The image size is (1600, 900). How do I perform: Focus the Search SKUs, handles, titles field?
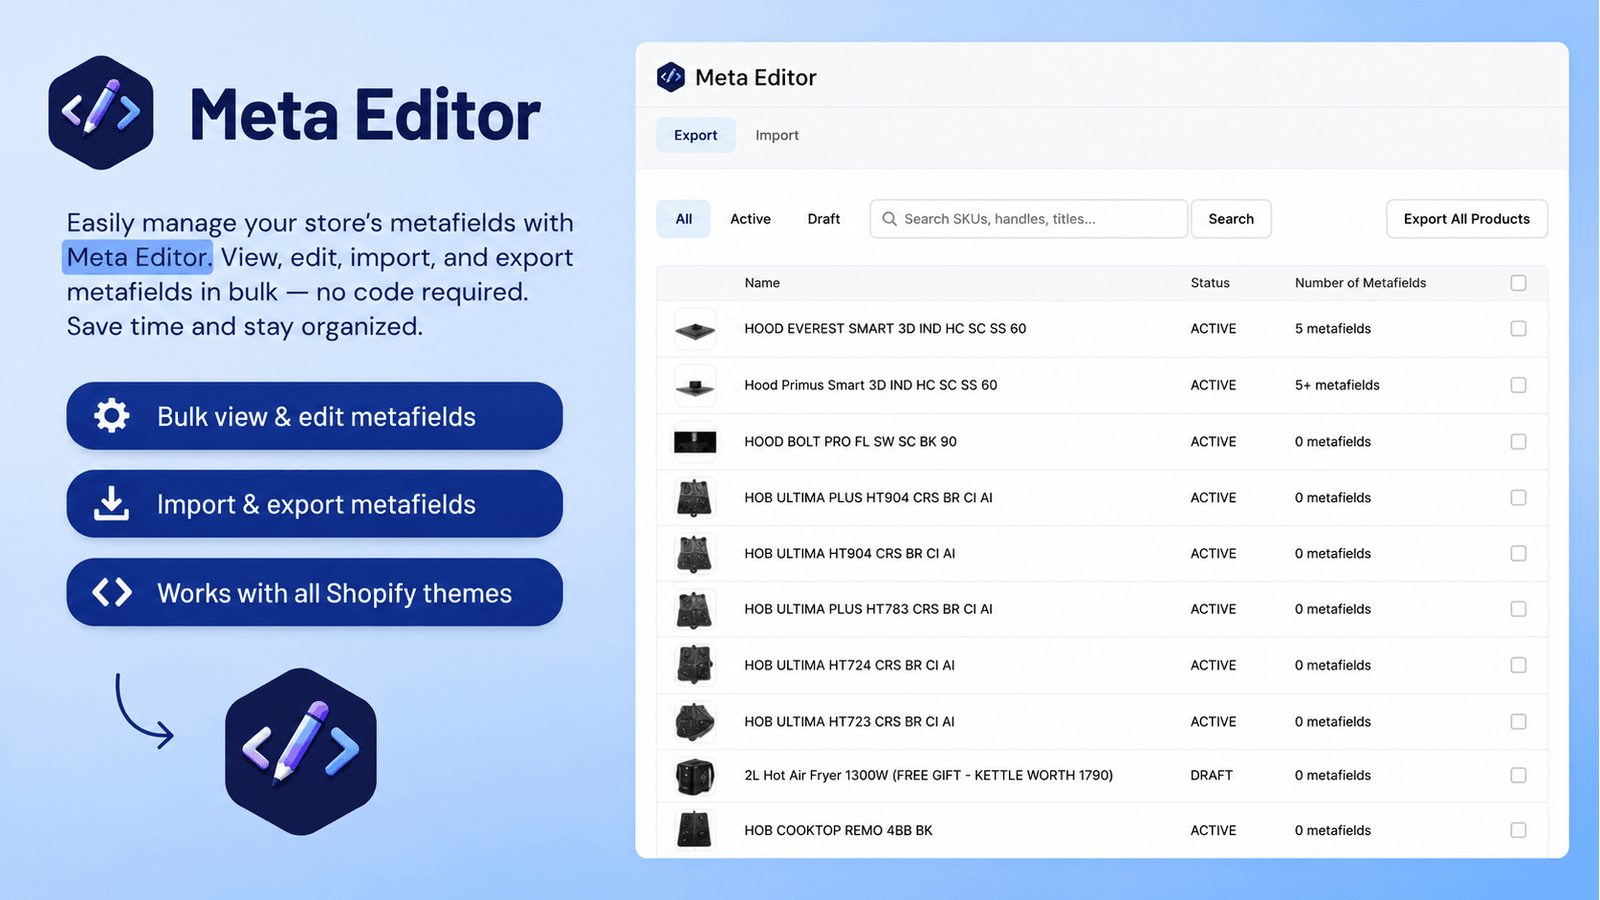1029,219
